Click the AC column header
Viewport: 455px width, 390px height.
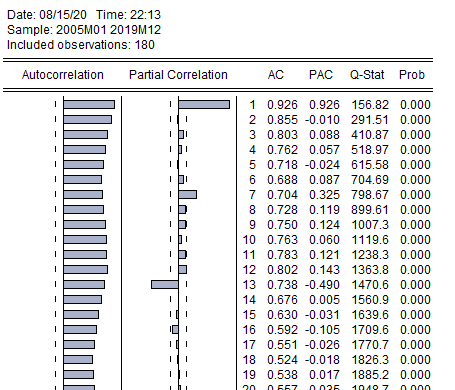click(276, 75)
